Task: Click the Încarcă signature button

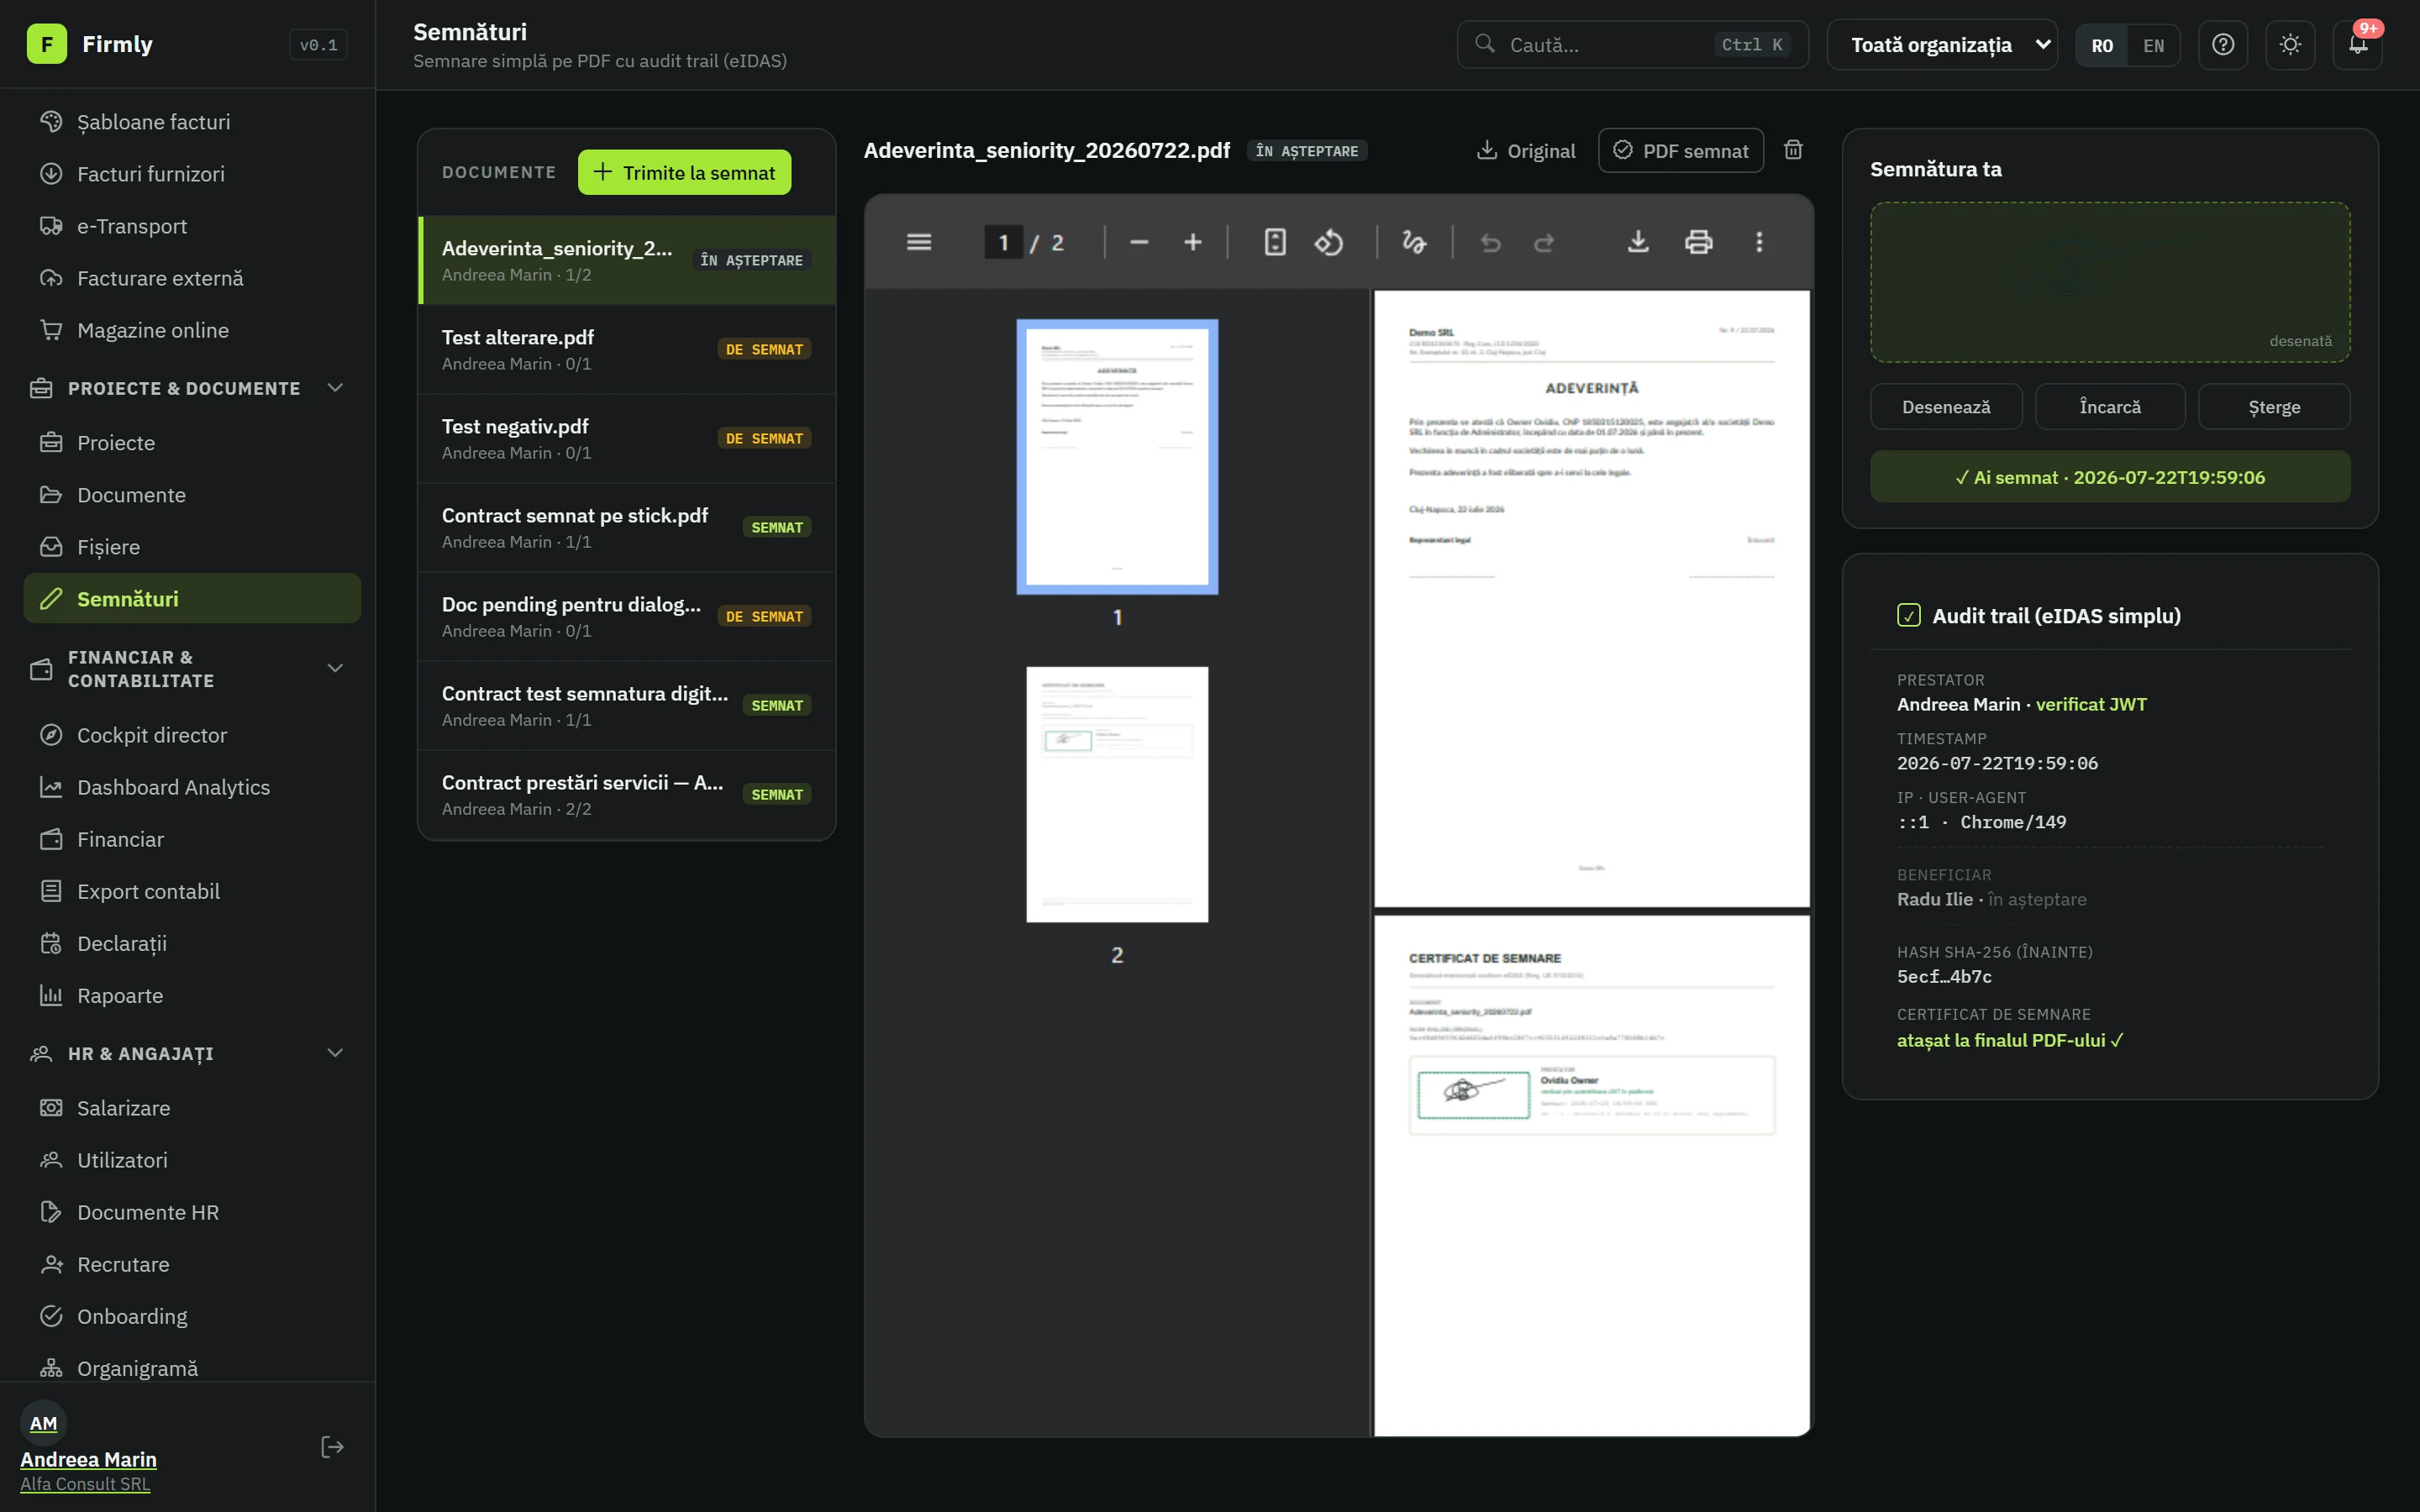Action: coord(2110,407)
